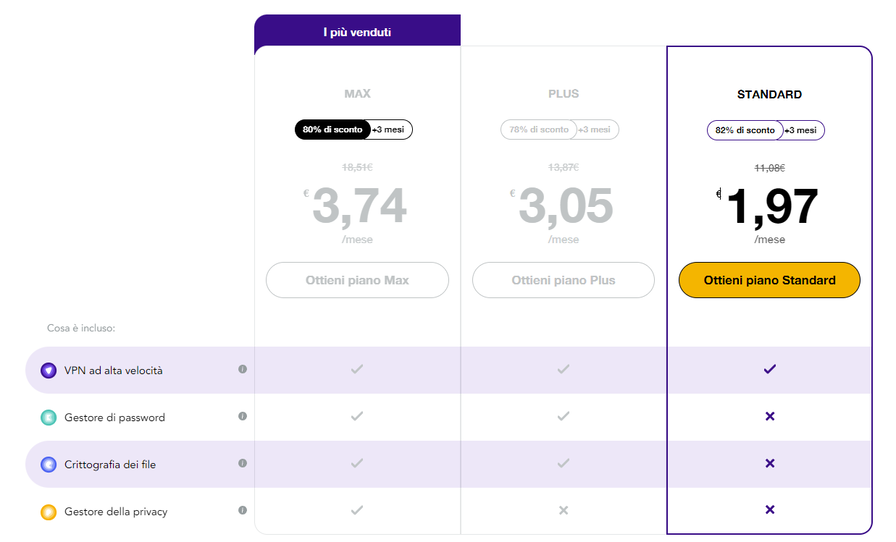The width and height of the screenshot is (896, 542).
Task: Click the blue Crittografia dei file icon
Action: pos(49,464)
